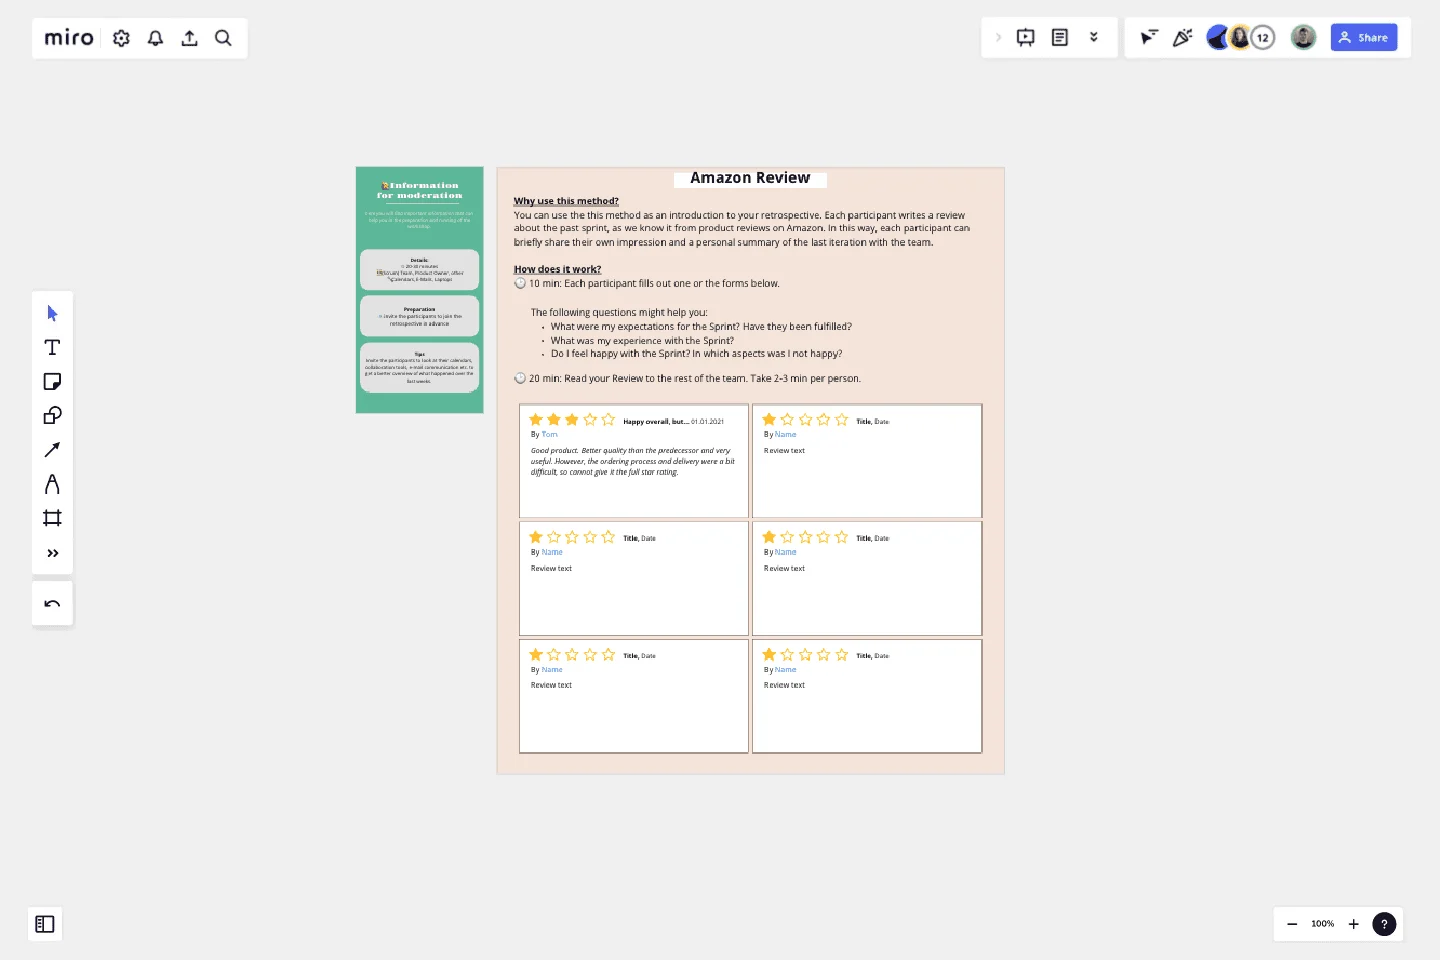Click the Miro logo

(69, 38)
